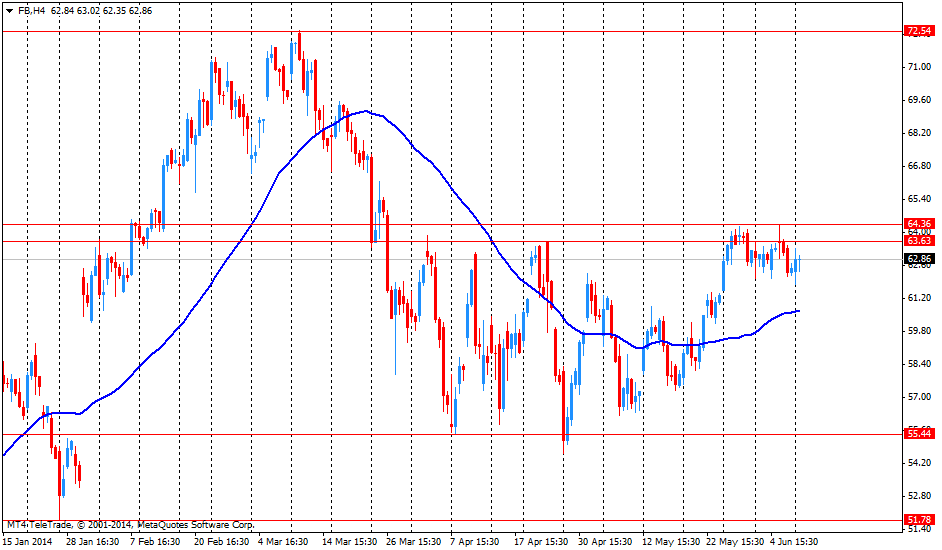Select the 63.63 horizontal line label
Image resolution: width=942 pixels, height=550 pixels.
(919, 241)
